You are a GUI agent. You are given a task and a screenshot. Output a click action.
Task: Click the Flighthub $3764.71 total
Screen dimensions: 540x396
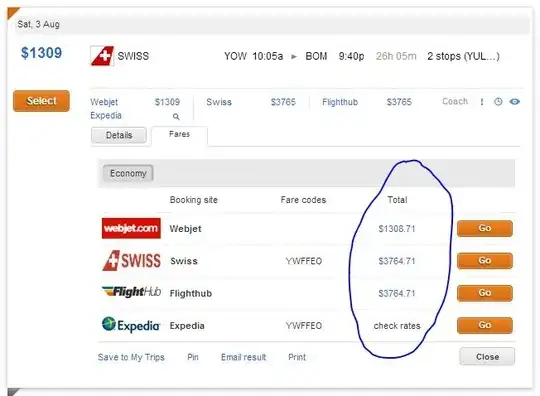point(397,293)
